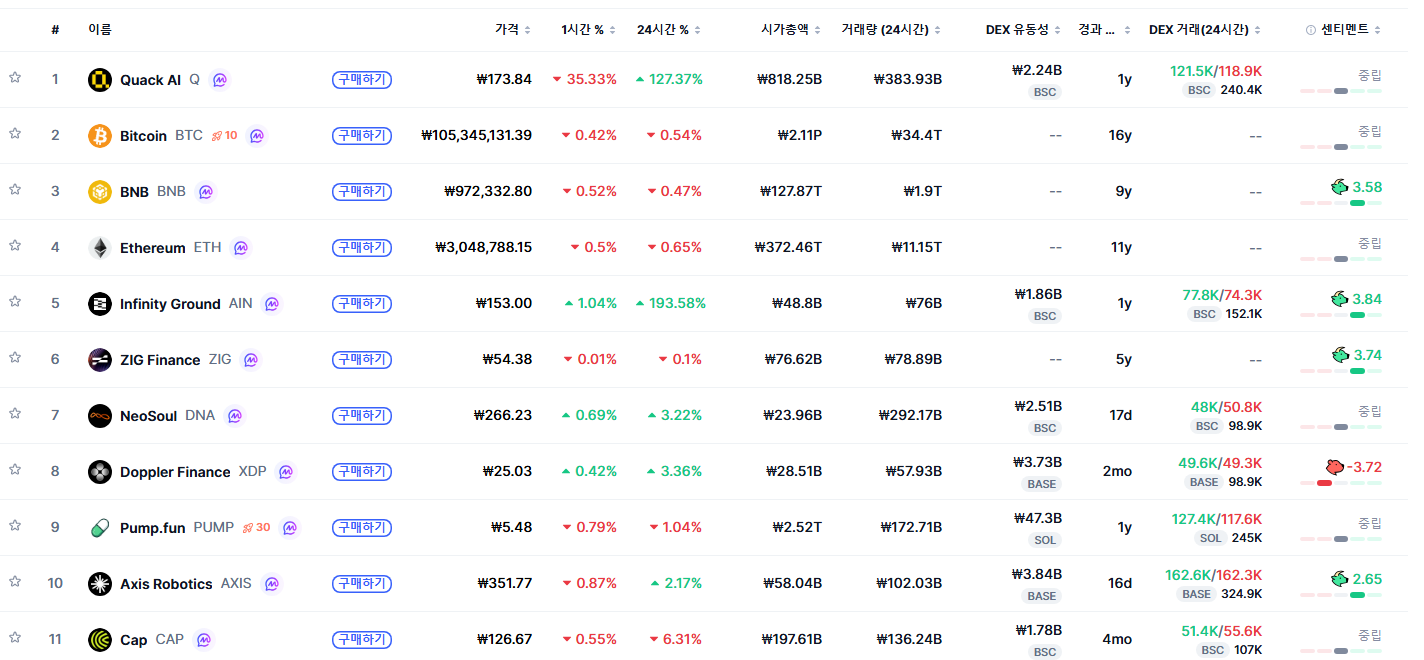Sort the table by 가격 column
The height and width of the screenshot is (660, 1424).
513,30
